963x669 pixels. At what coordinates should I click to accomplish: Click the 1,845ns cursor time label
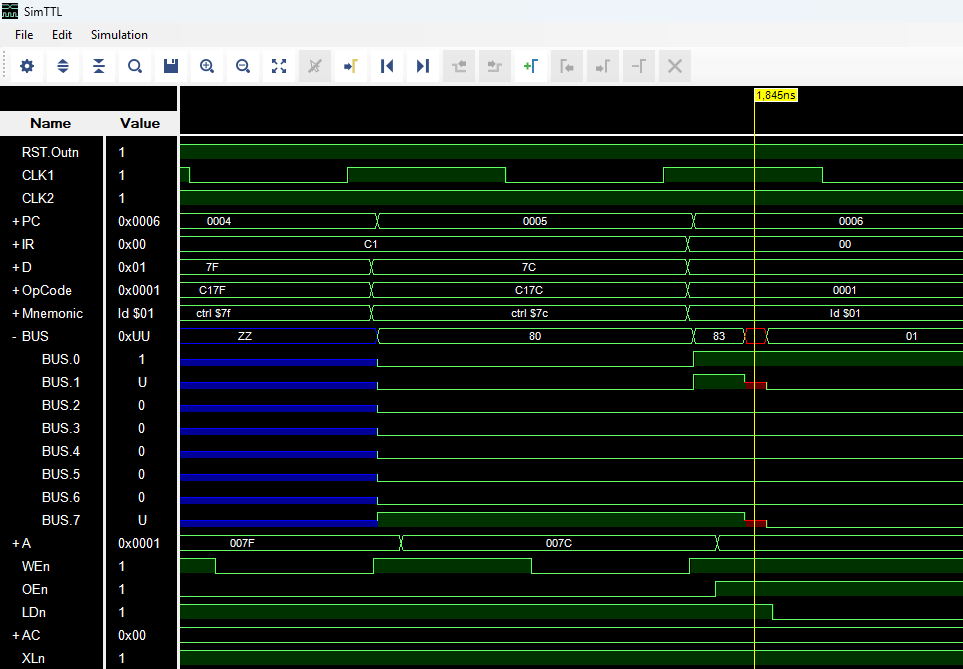tap(776, 95)
